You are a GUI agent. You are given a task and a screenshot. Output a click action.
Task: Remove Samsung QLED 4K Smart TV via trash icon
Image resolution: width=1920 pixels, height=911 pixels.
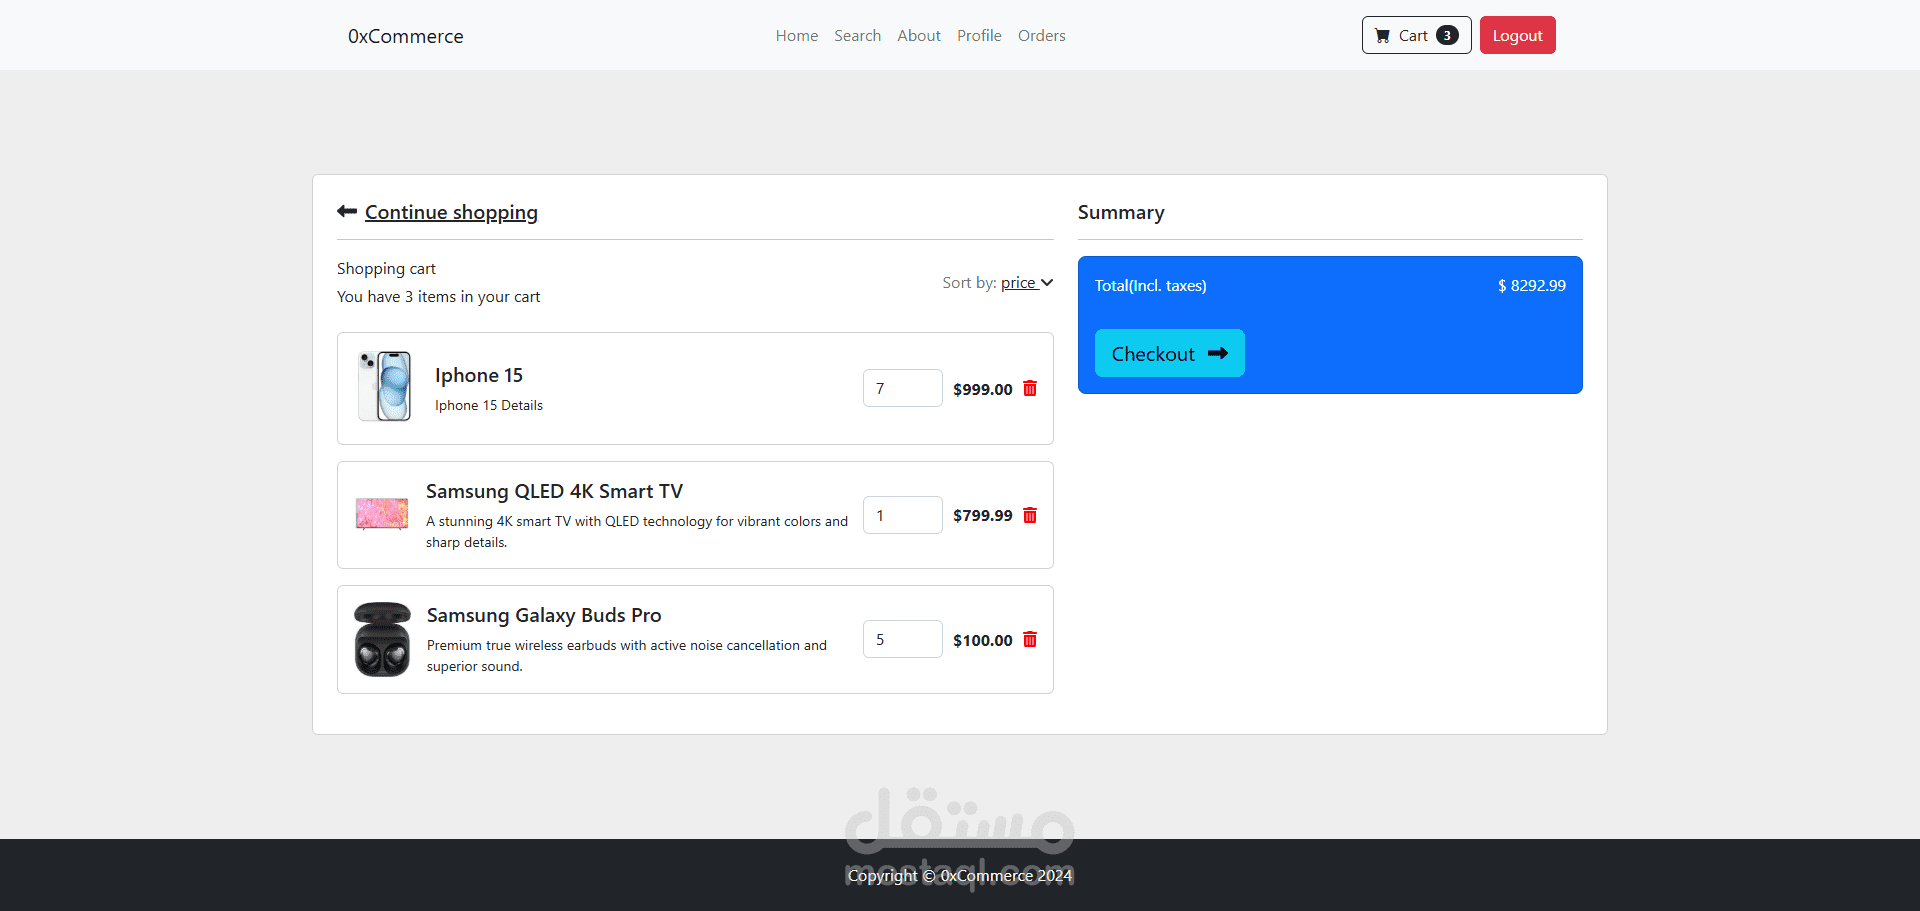[x=1030, y=515]
